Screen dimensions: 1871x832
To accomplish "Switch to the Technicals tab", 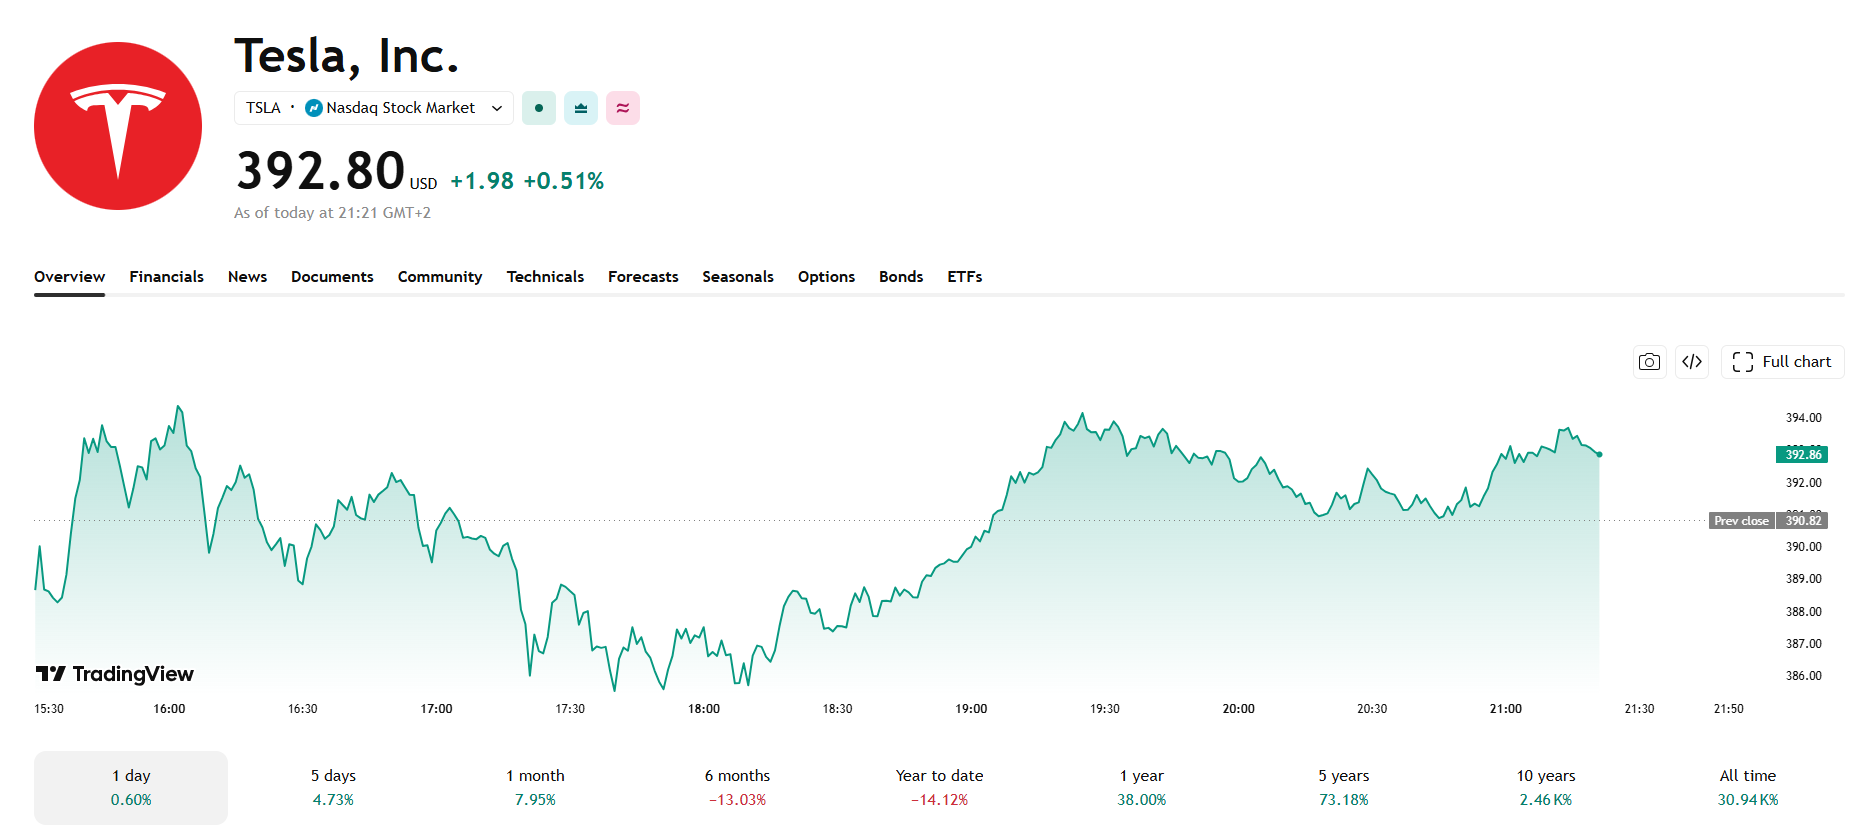I will [545, 277].
